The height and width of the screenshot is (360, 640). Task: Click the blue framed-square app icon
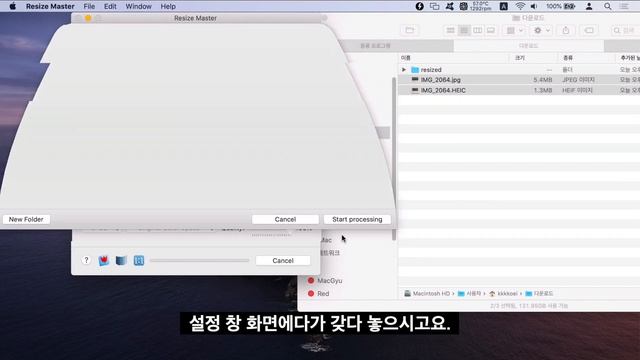[x=139, y=260]
